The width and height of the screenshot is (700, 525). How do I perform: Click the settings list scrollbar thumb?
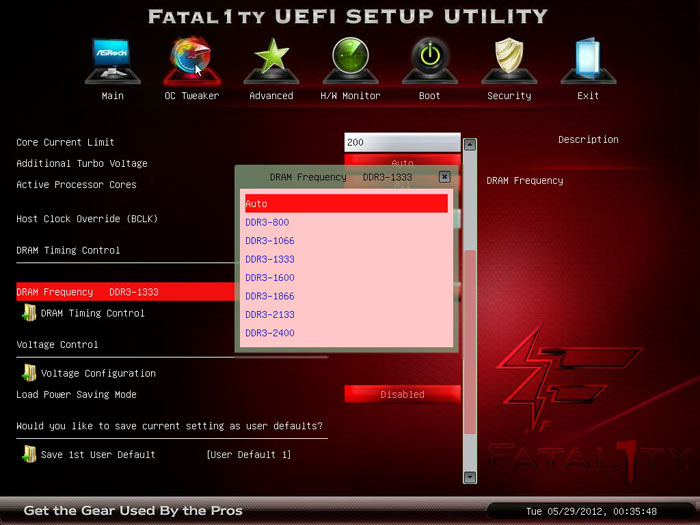click(470, 342)
